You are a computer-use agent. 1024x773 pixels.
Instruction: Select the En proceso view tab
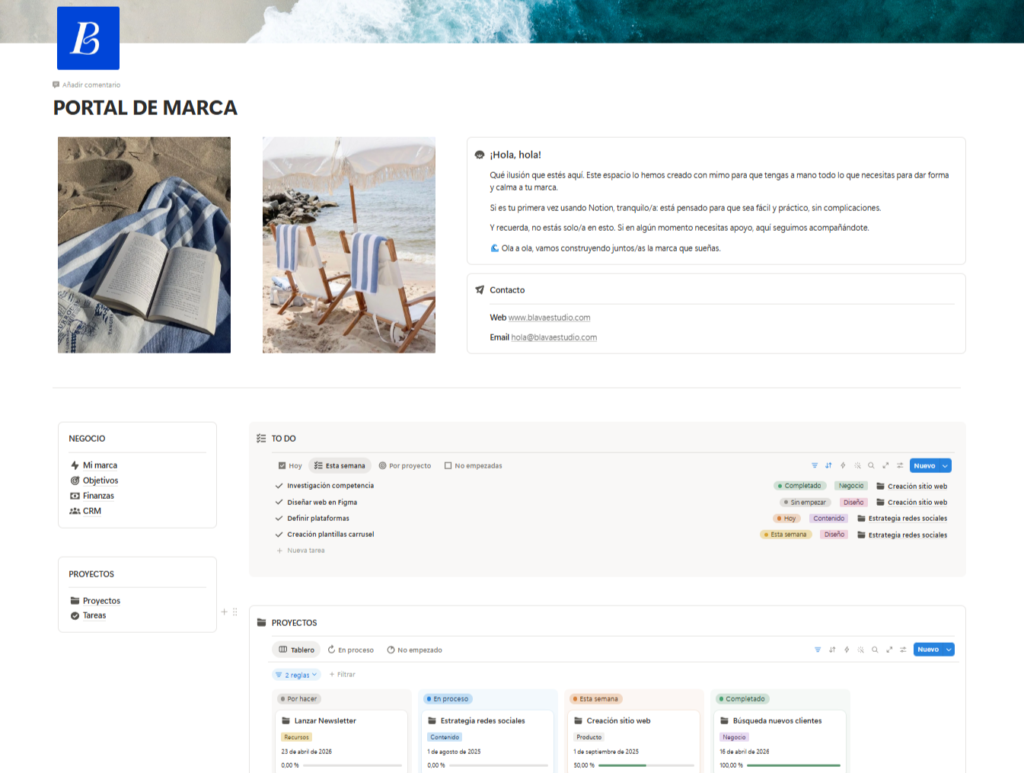pyautogui.click(x=351, y=650)
